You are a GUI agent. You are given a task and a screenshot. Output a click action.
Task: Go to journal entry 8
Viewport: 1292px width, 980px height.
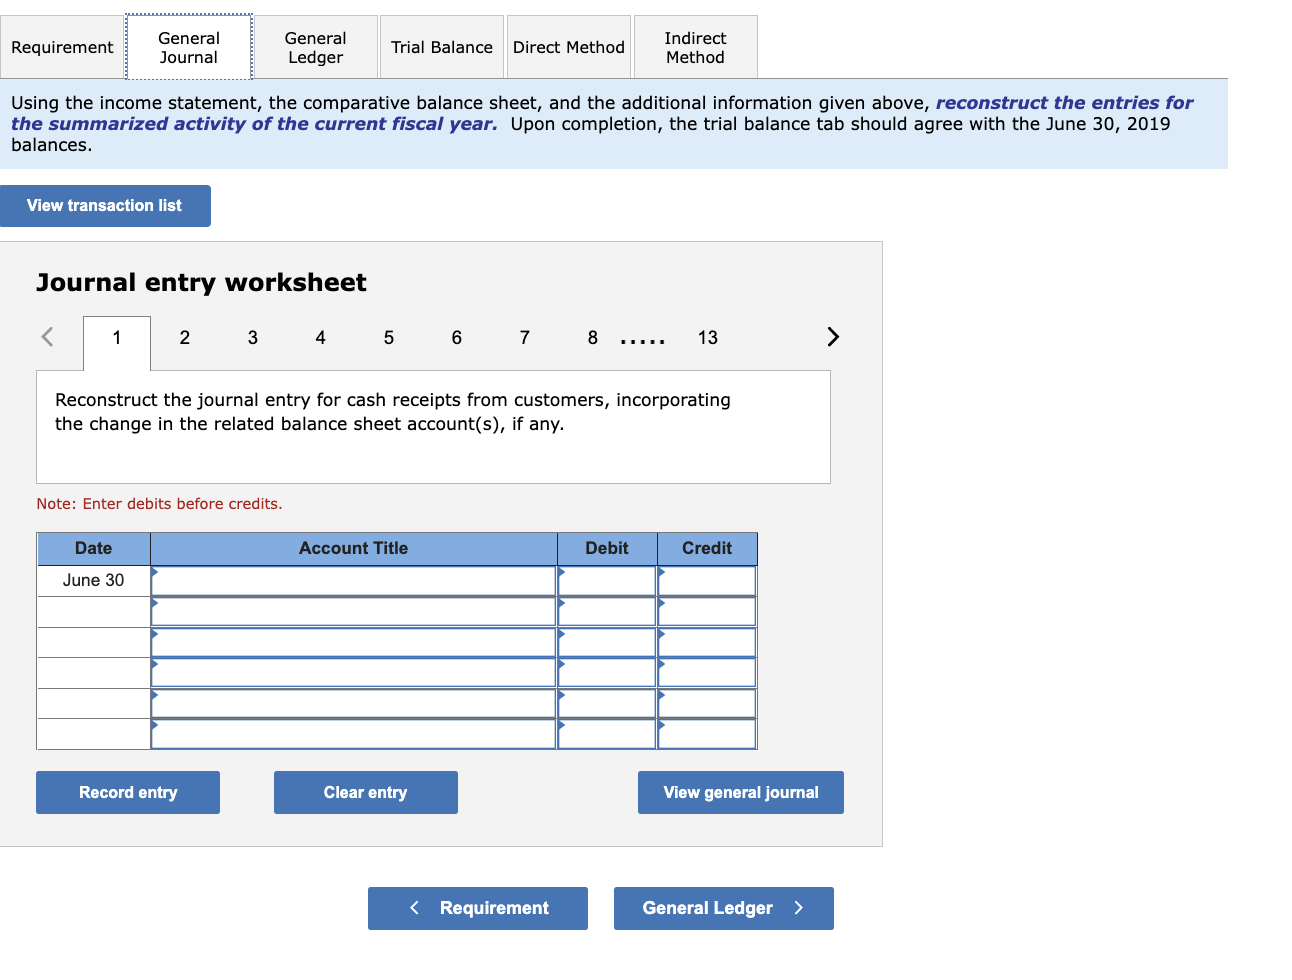593,338
